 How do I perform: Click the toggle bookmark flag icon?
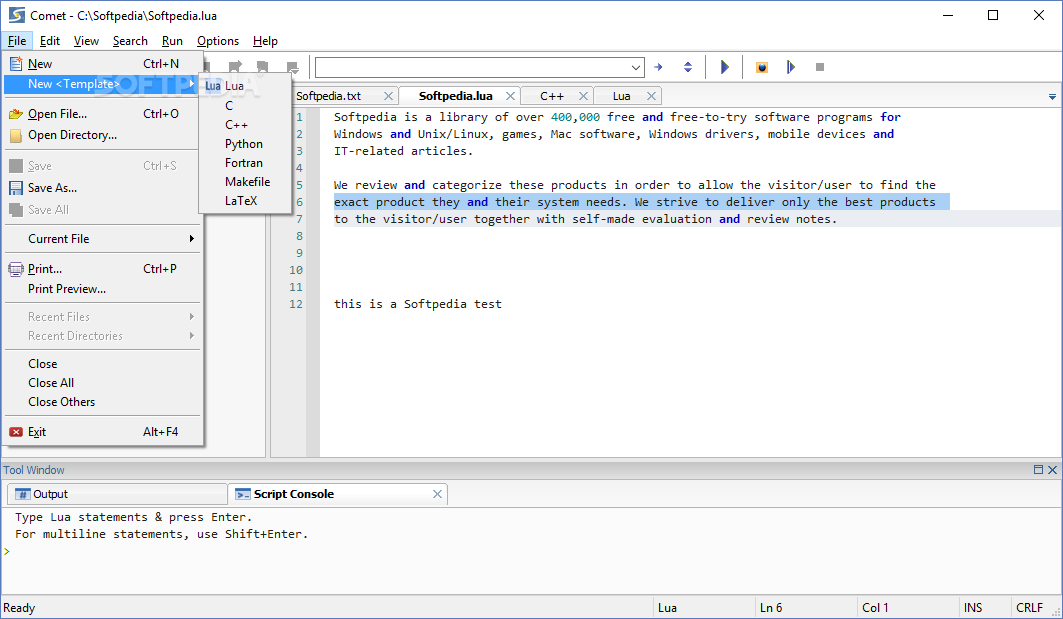pyautogui.click(x=263, y=66)
